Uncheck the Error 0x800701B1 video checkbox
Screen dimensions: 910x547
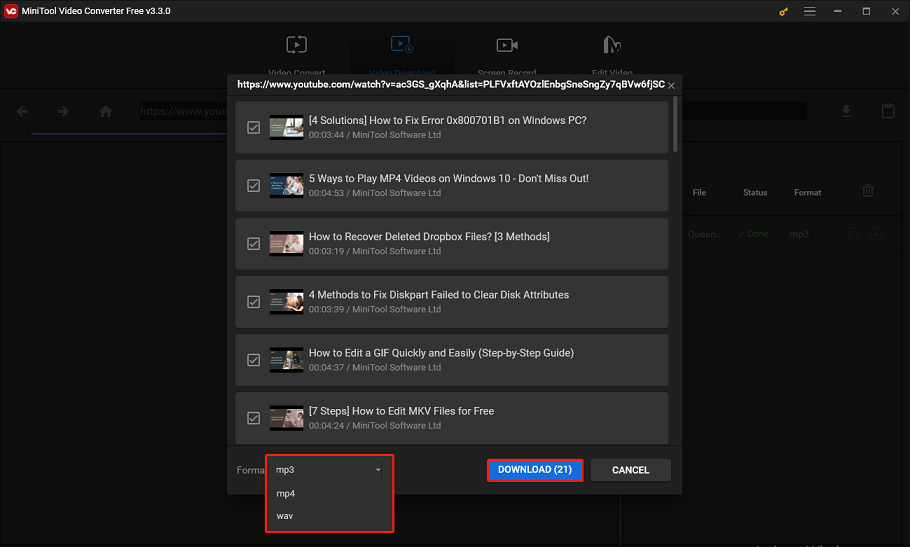254,128
